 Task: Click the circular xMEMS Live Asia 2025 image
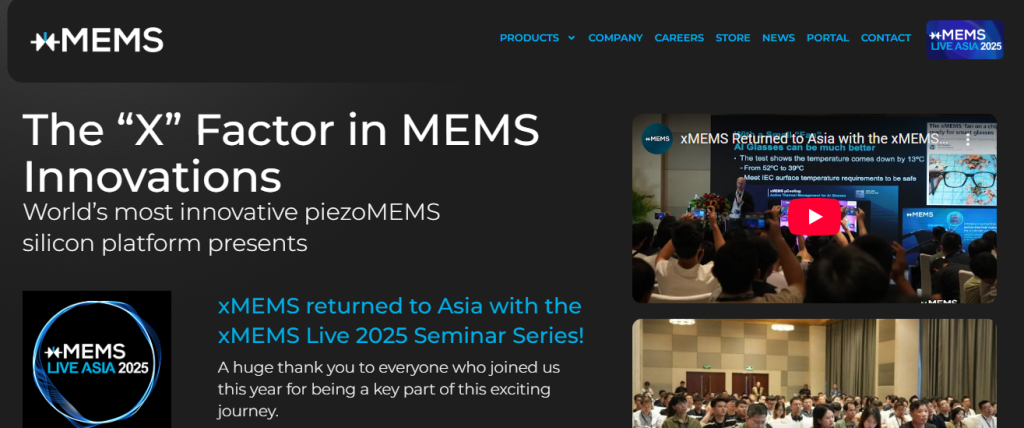[x=97, y=360]
